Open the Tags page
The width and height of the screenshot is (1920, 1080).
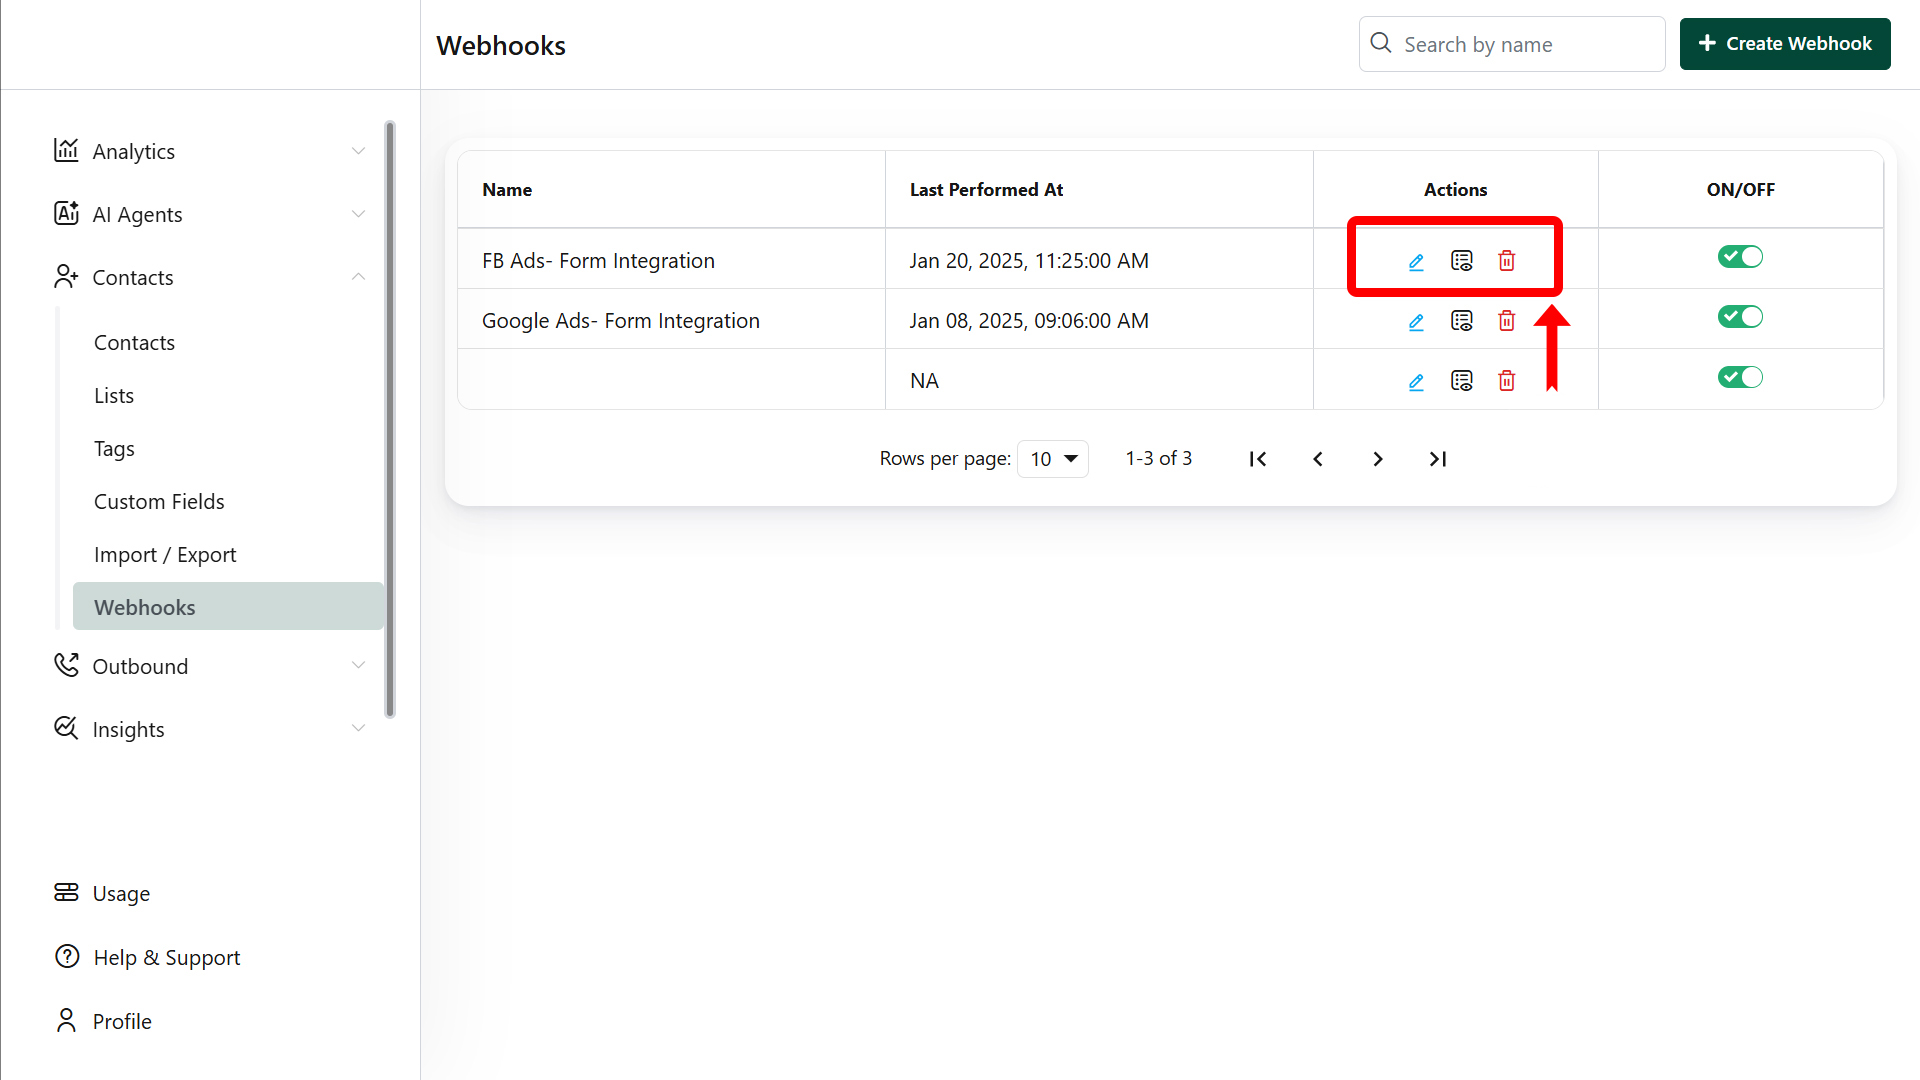[x=114, y=449]
